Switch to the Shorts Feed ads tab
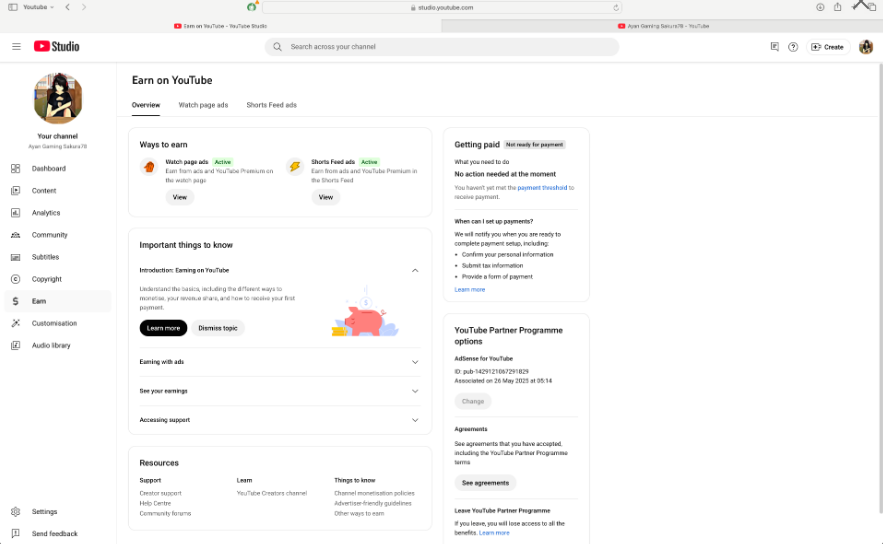The image size is (883, 544). click(271, 105)
